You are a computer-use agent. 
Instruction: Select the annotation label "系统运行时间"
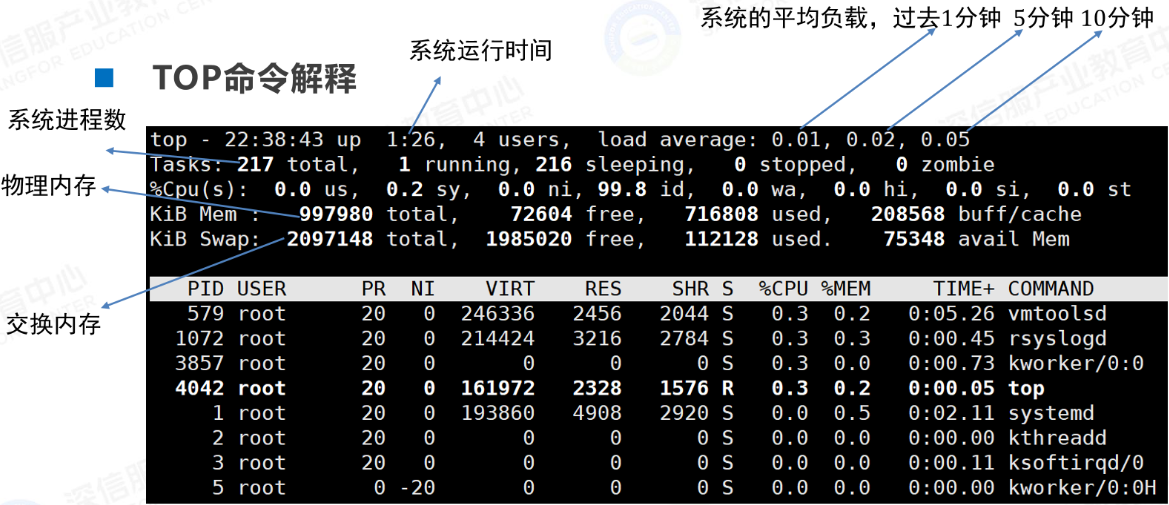pos(481,51)
